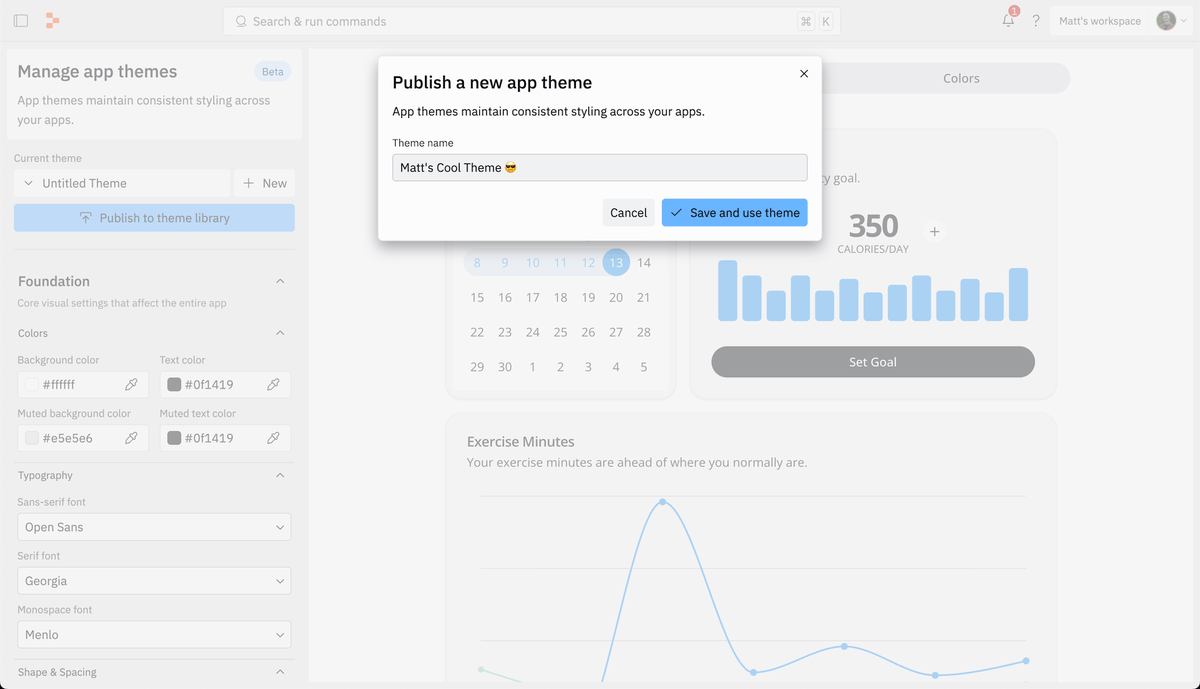The width and height of the screenshot is (1200, 689).
Task: Click the plus icon beside 350 calories
Action: [x=934, y=232]
